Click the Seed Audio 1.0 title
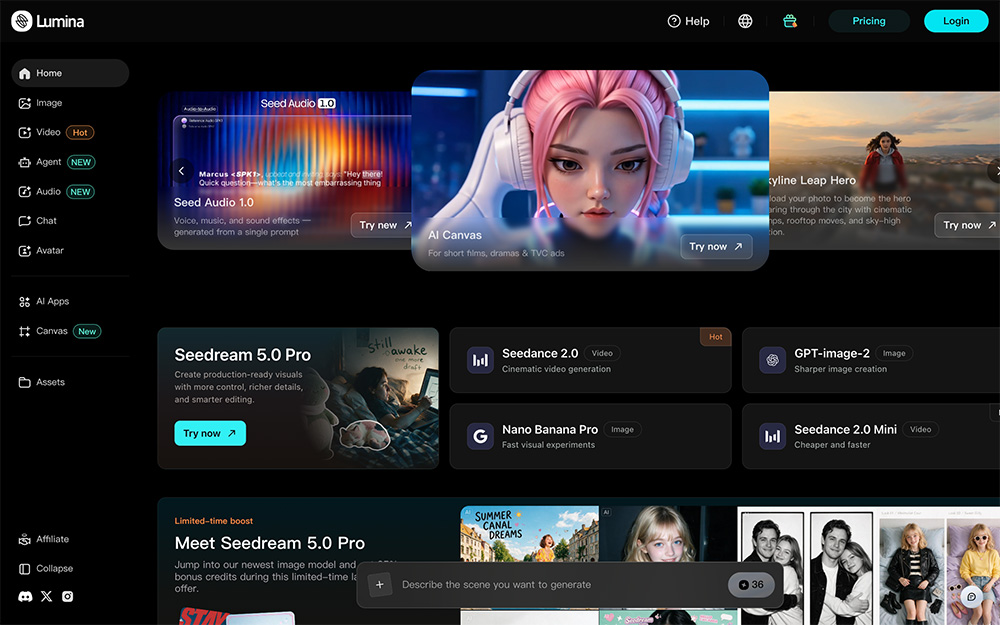Image resolution: width=1000 pixels, height=625 pixels. pyautogui.click(x=214, y=202)
